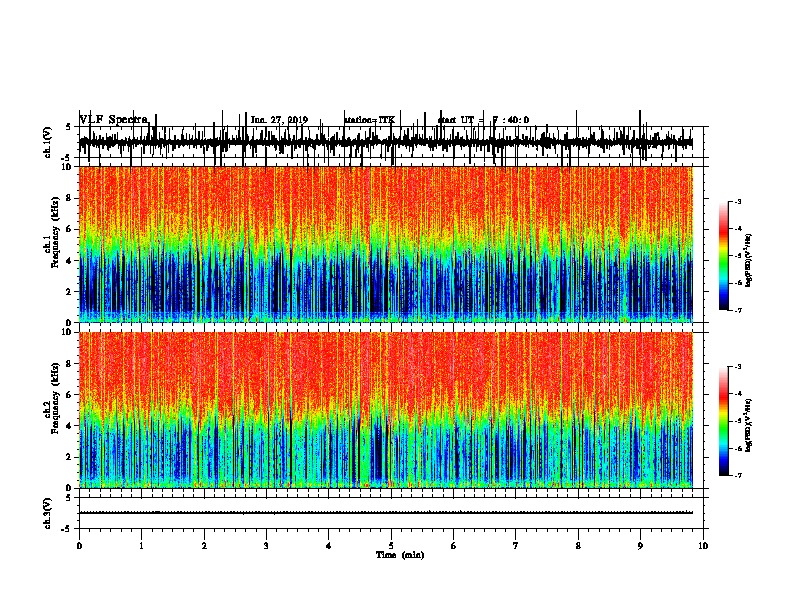The height and width of the screenshot is (612, 792).
Task: Click the "-3" value on the ch.1 colorbar
Action: 737,202
